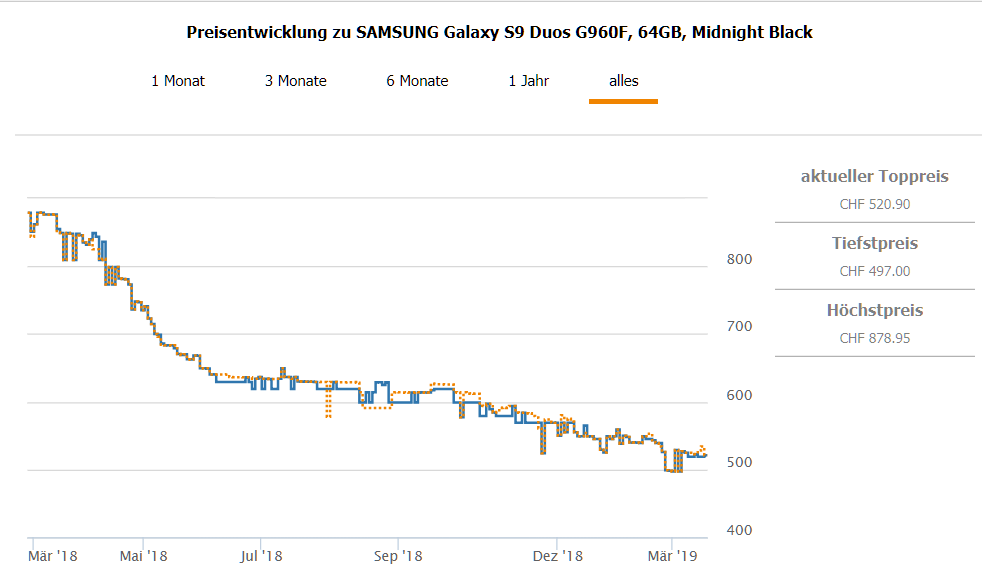Viewport: 982px width, 581px height.
Task: Select the alles tab
Action: [623, 81]
